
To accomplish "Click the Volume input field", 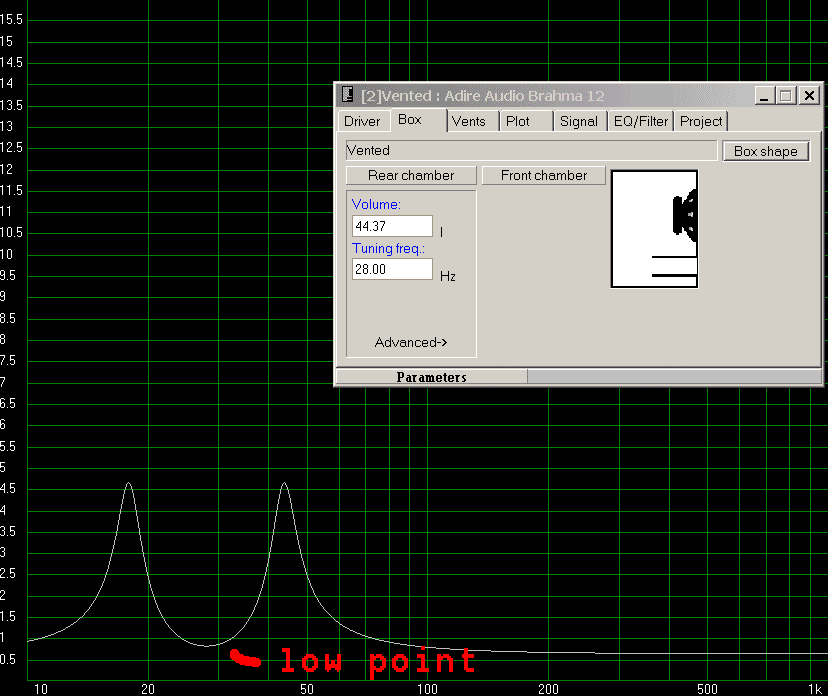I will tap(392, 226).
